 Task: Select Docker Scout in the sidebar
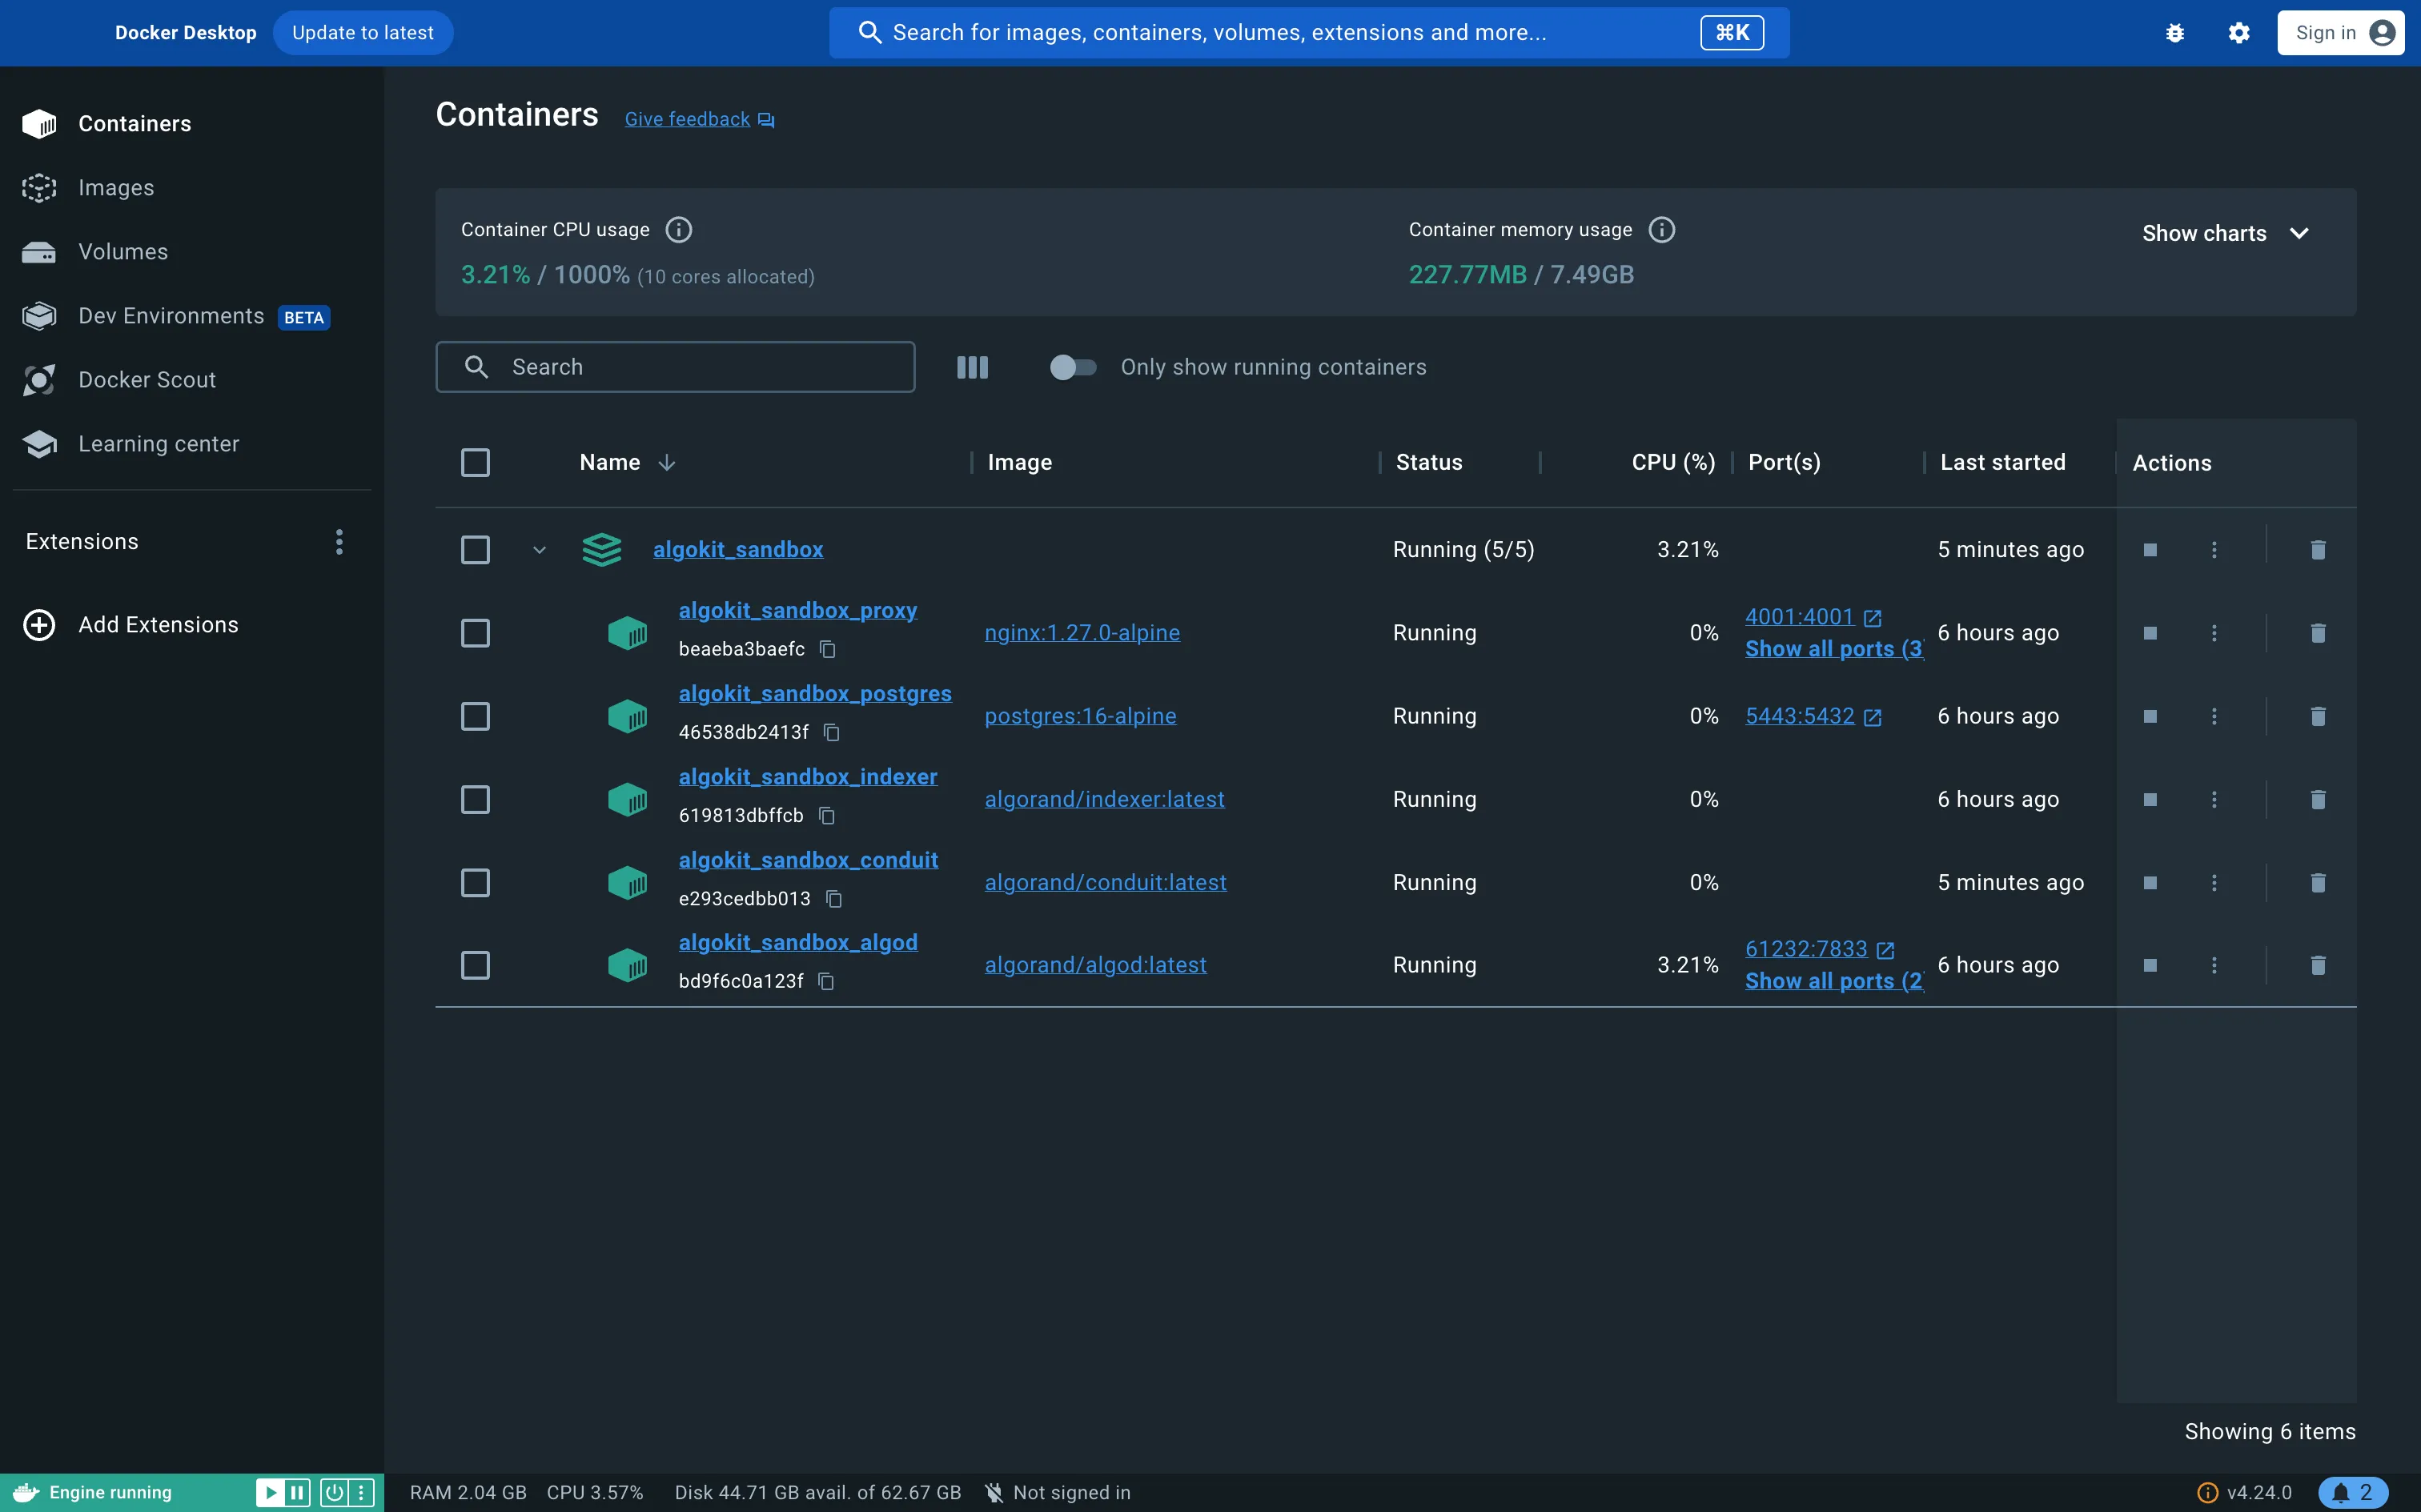147,380
